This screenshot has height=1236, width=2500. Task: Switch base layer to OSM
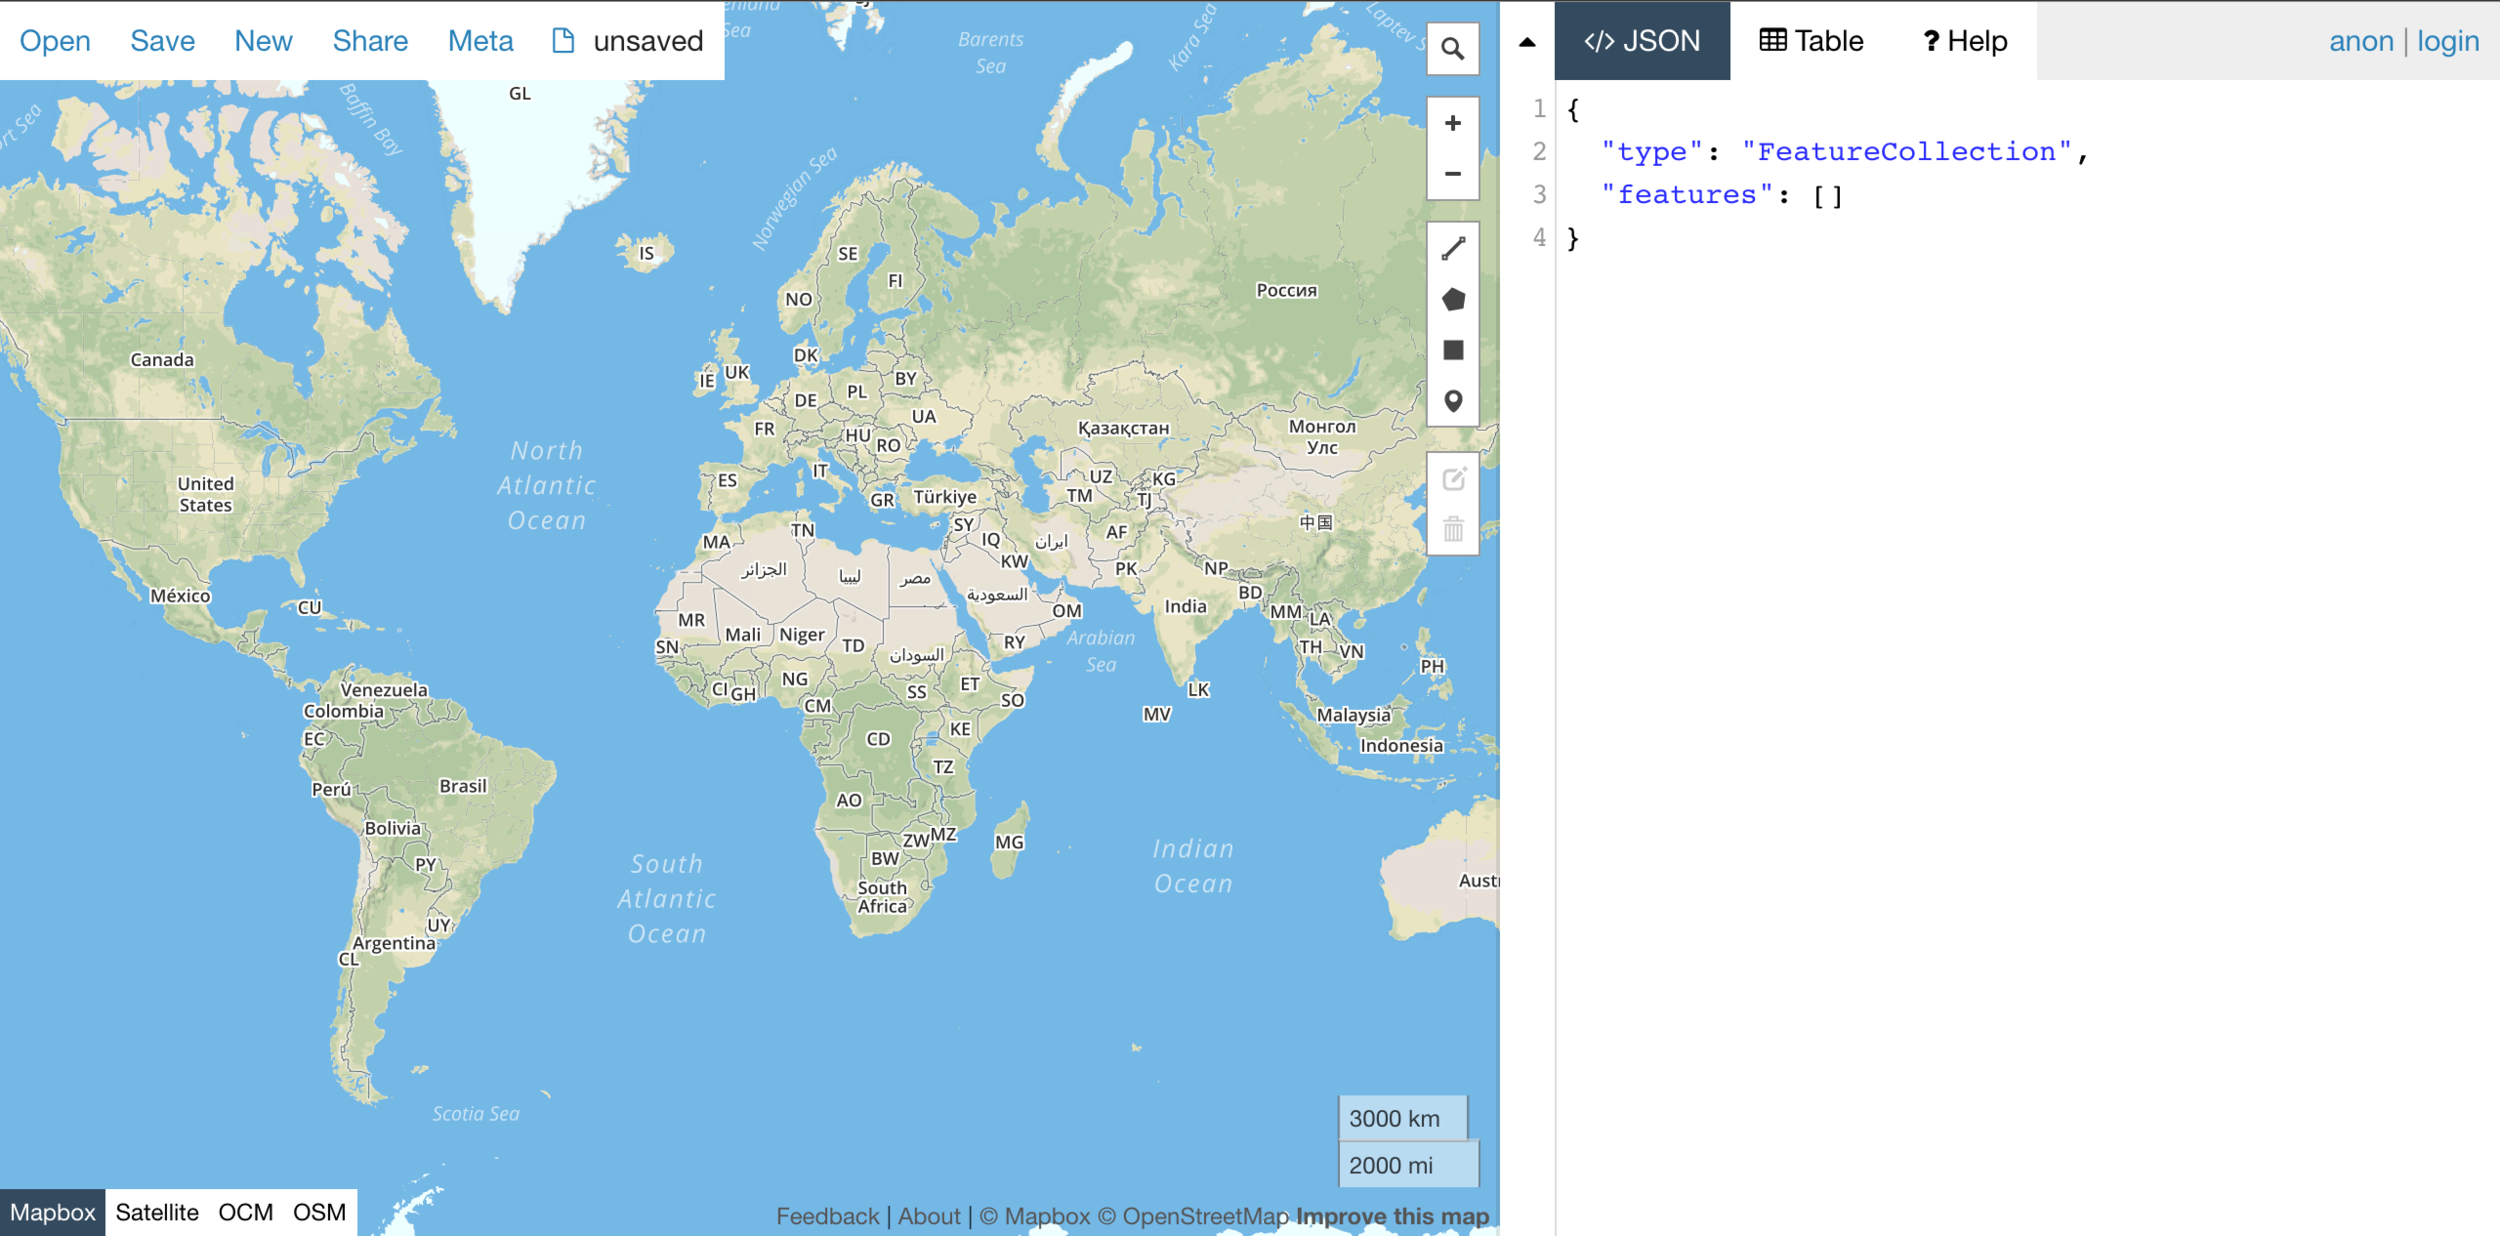coord(319,1212)
